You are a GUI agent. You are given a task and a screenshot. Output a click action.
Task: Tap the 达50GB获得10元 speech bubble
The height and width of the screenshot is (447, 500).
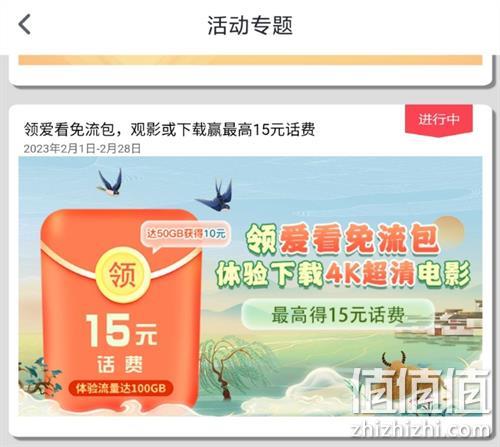coord(185,235)
